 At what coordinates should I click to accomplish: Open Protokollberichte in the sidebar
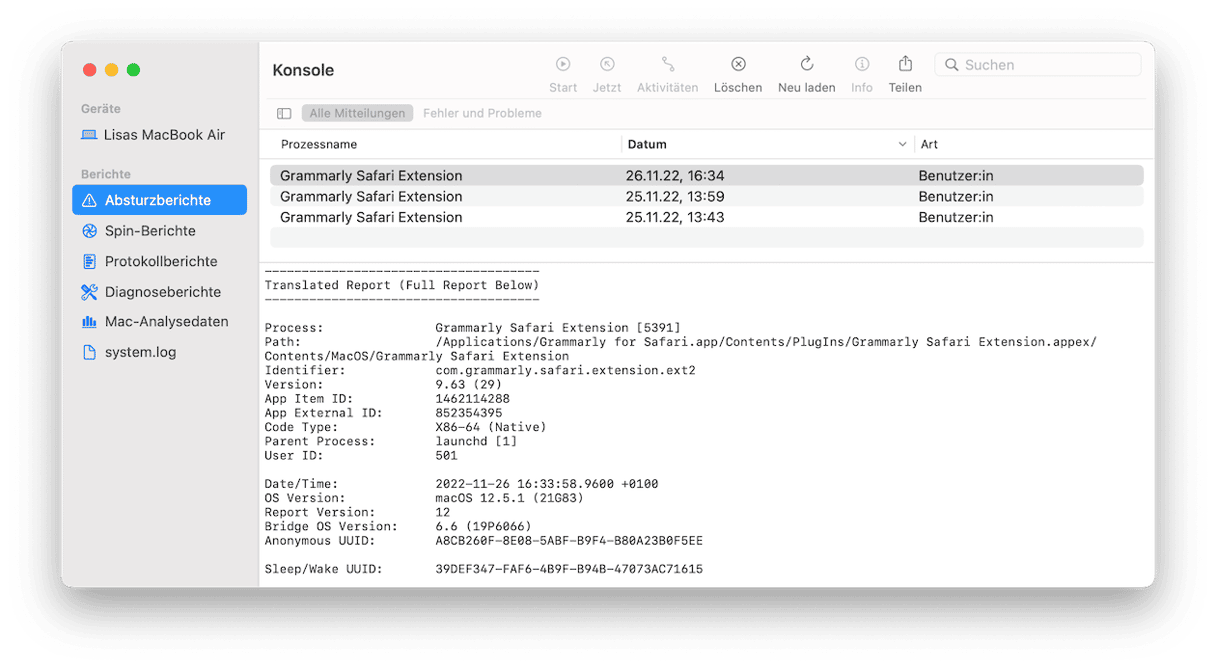pos(159,261)
